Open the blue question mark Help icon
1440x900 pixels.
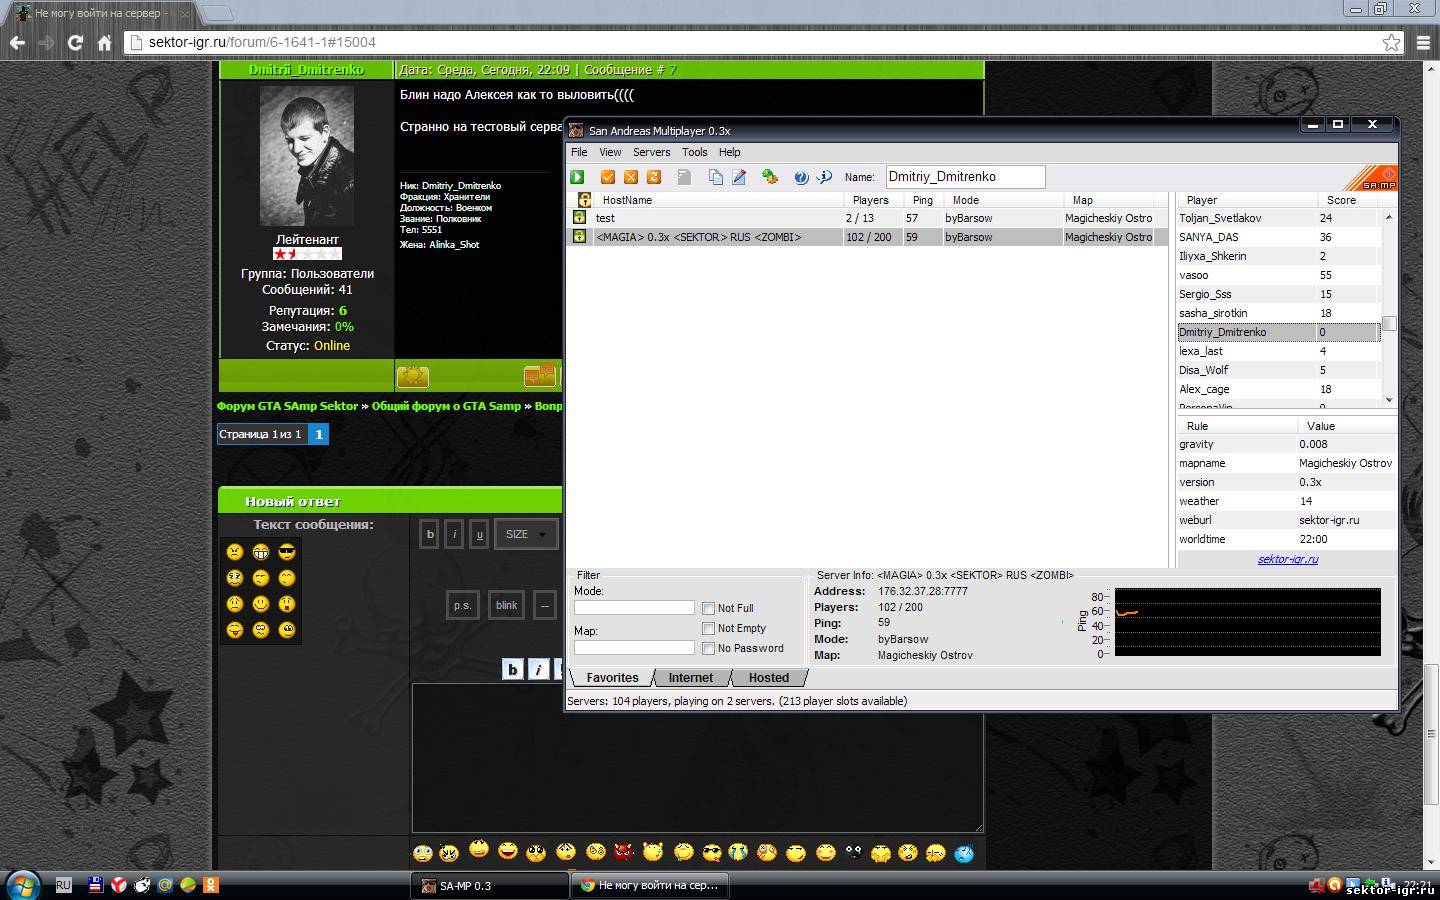801,177
